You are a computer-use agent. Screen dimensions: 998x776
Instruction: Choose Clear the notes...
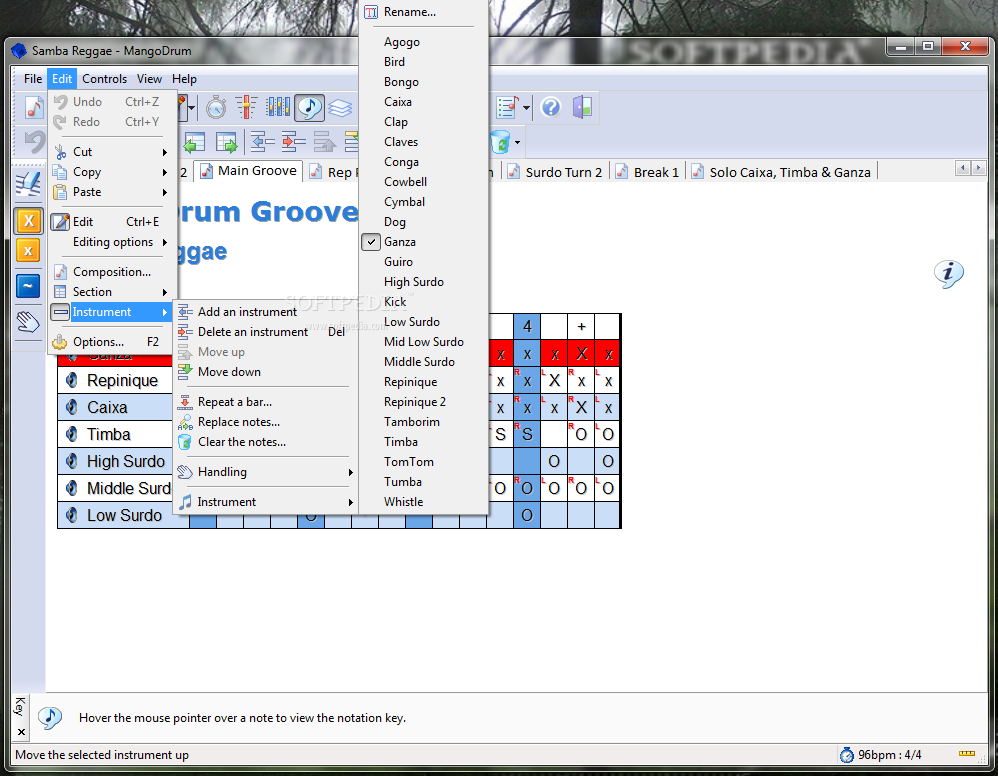(266, 442)
